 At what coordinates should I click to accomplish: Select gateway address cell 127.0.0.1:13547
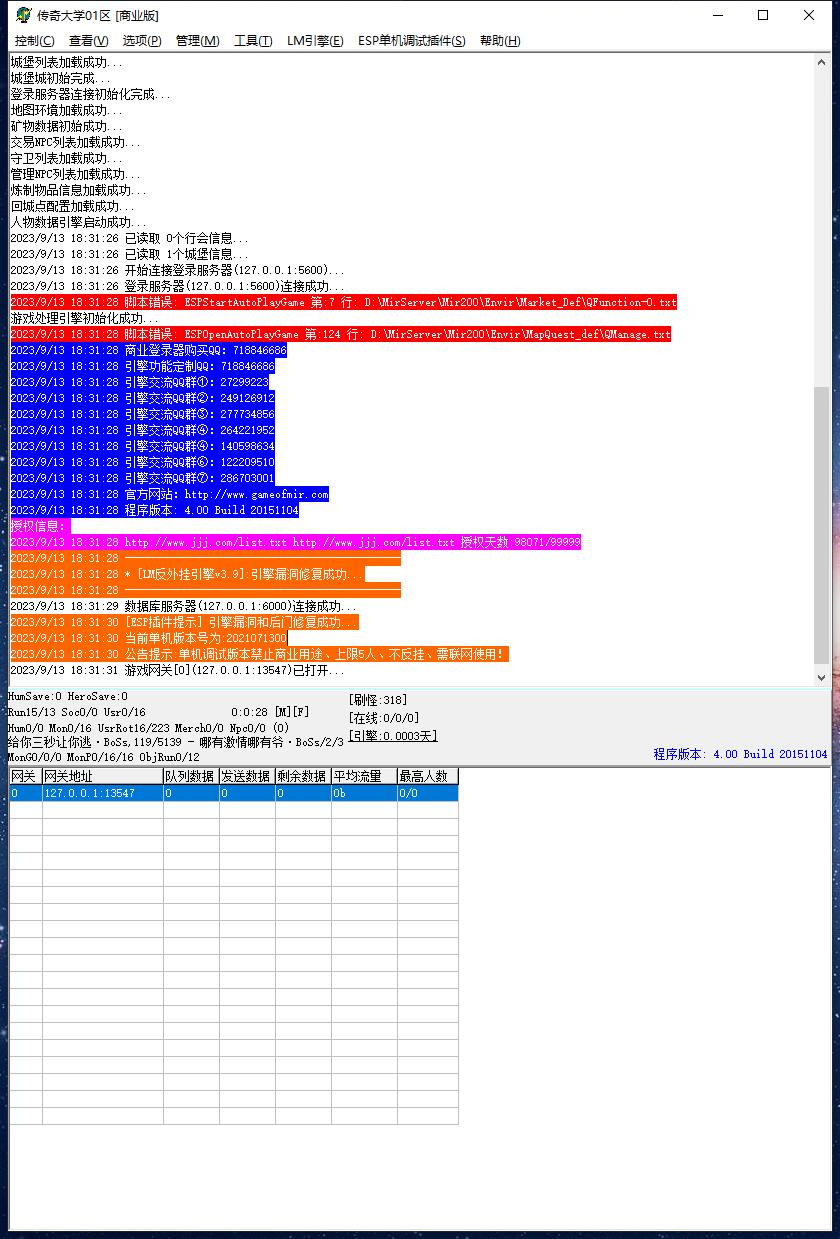[x=103, y=793]
